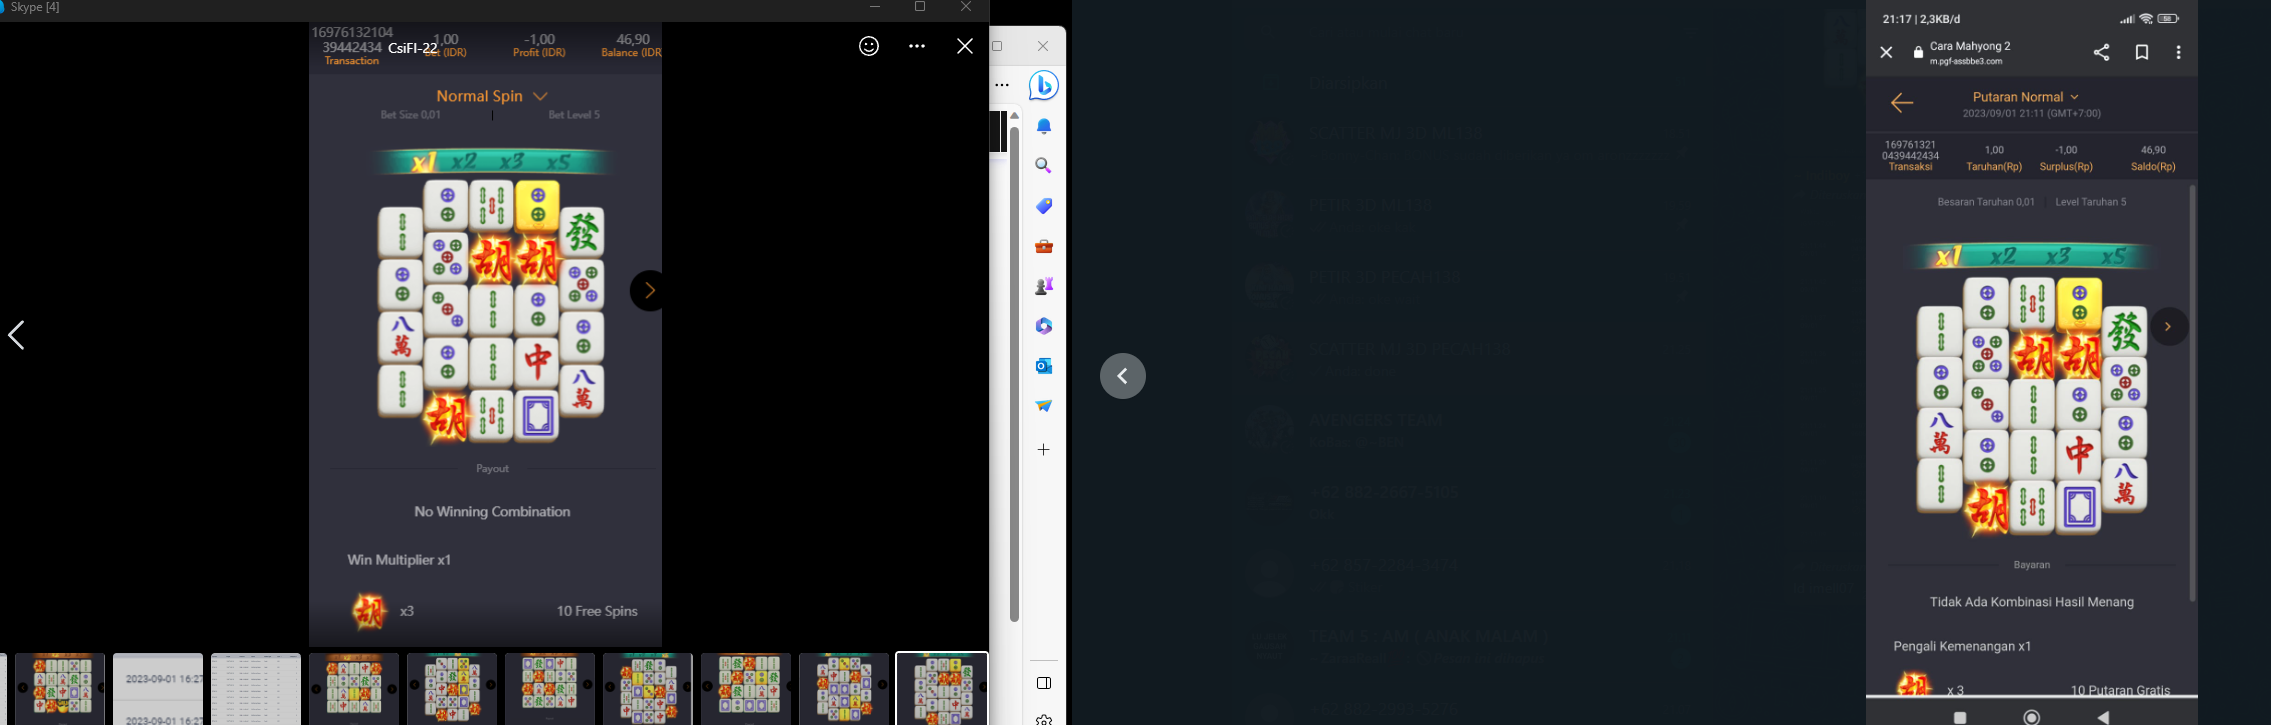The height and width of the screenshot is (725, 2271).
Task: Open the notifications bell in Edge sidebar
Action: tap(1044, 126)
